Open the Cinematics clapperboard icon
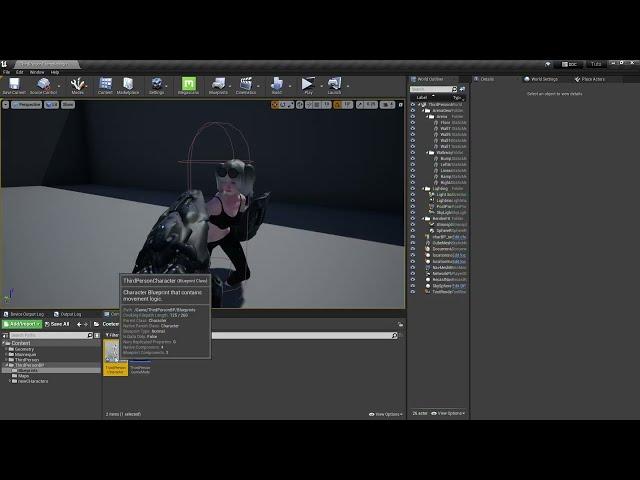The image size is (640, 480). (246, 84)
